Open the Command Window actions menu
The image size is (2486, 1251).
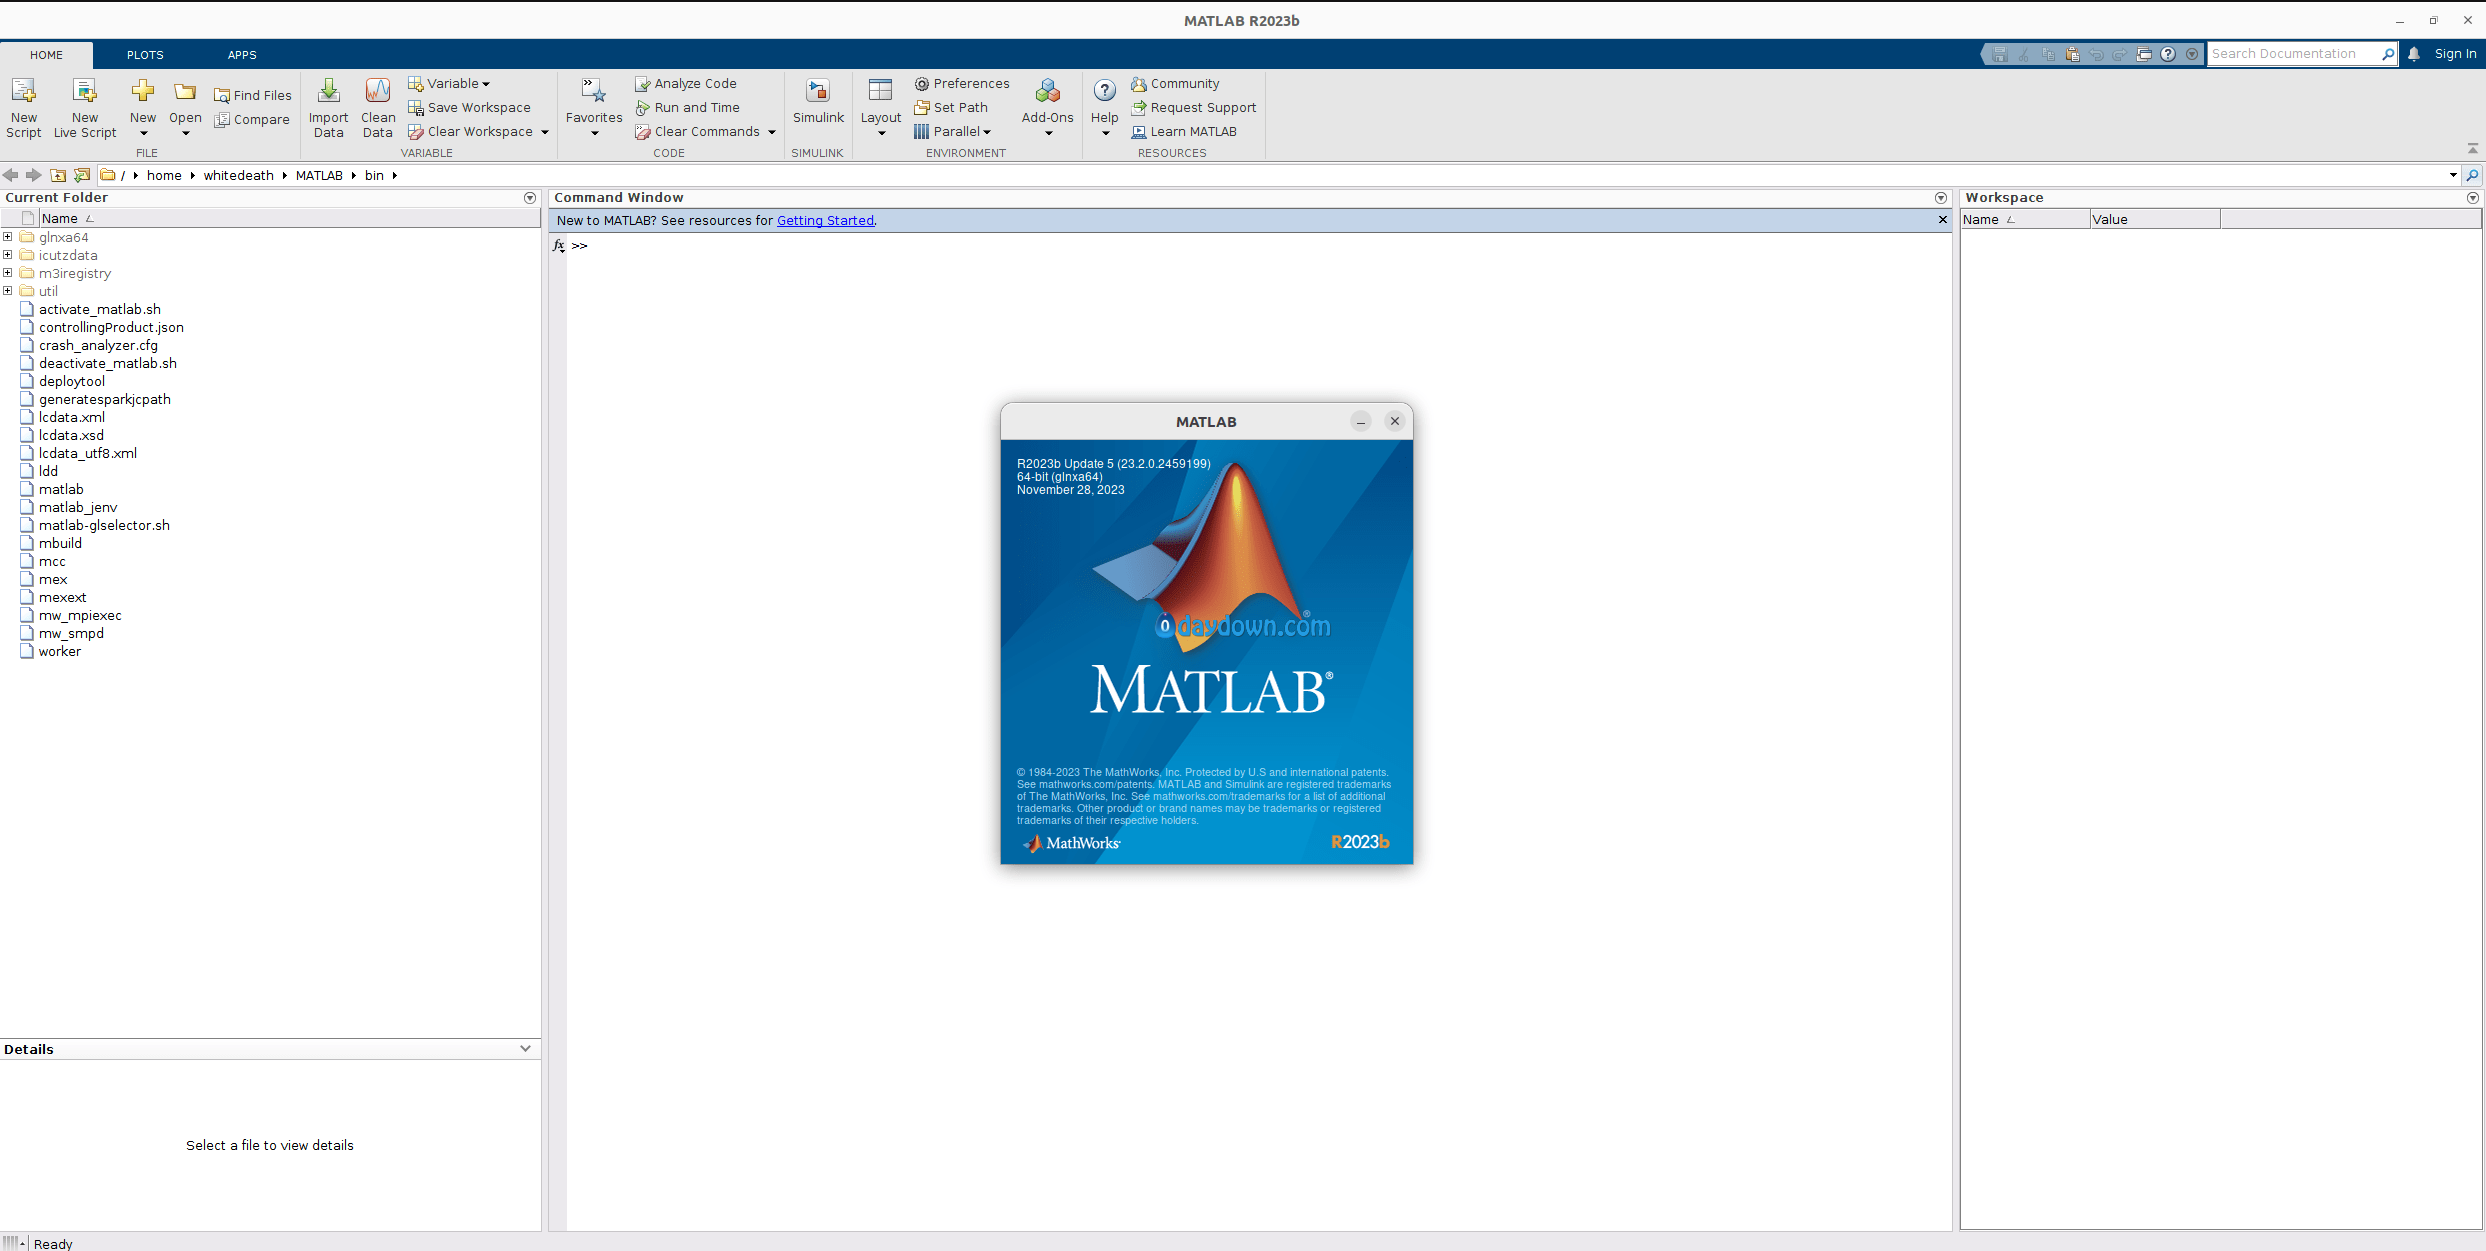click(x=1941, y=198)
